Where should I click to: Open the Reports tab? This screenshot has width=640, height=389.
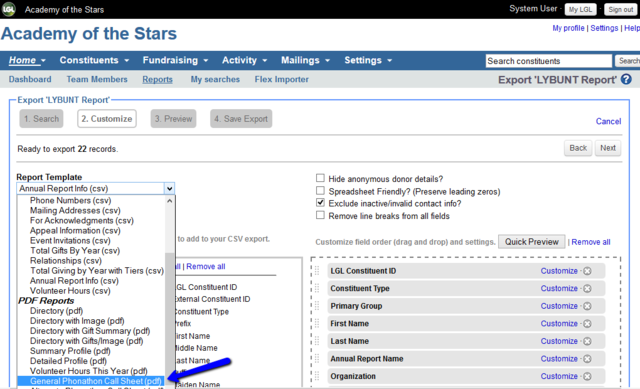[x=157, y=80]
